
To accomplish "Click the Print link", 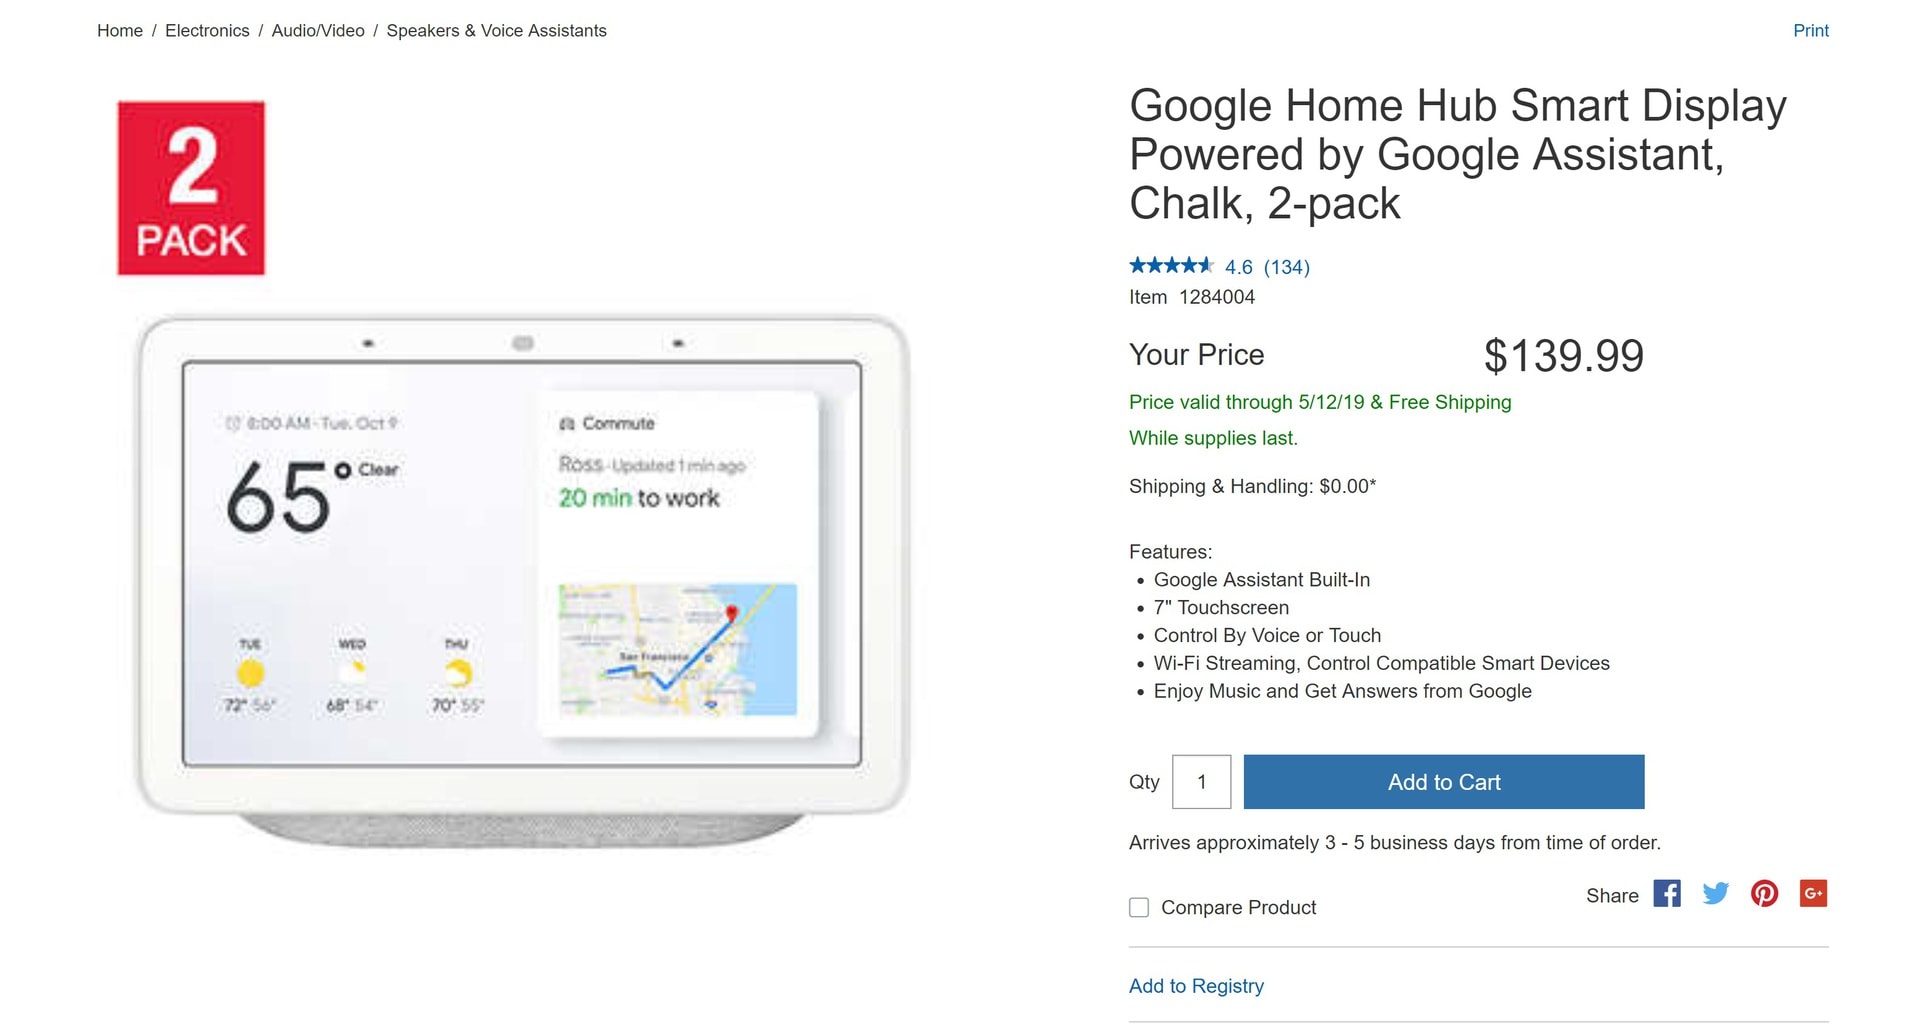I will pyautogui.click(x=1810, y=31).
